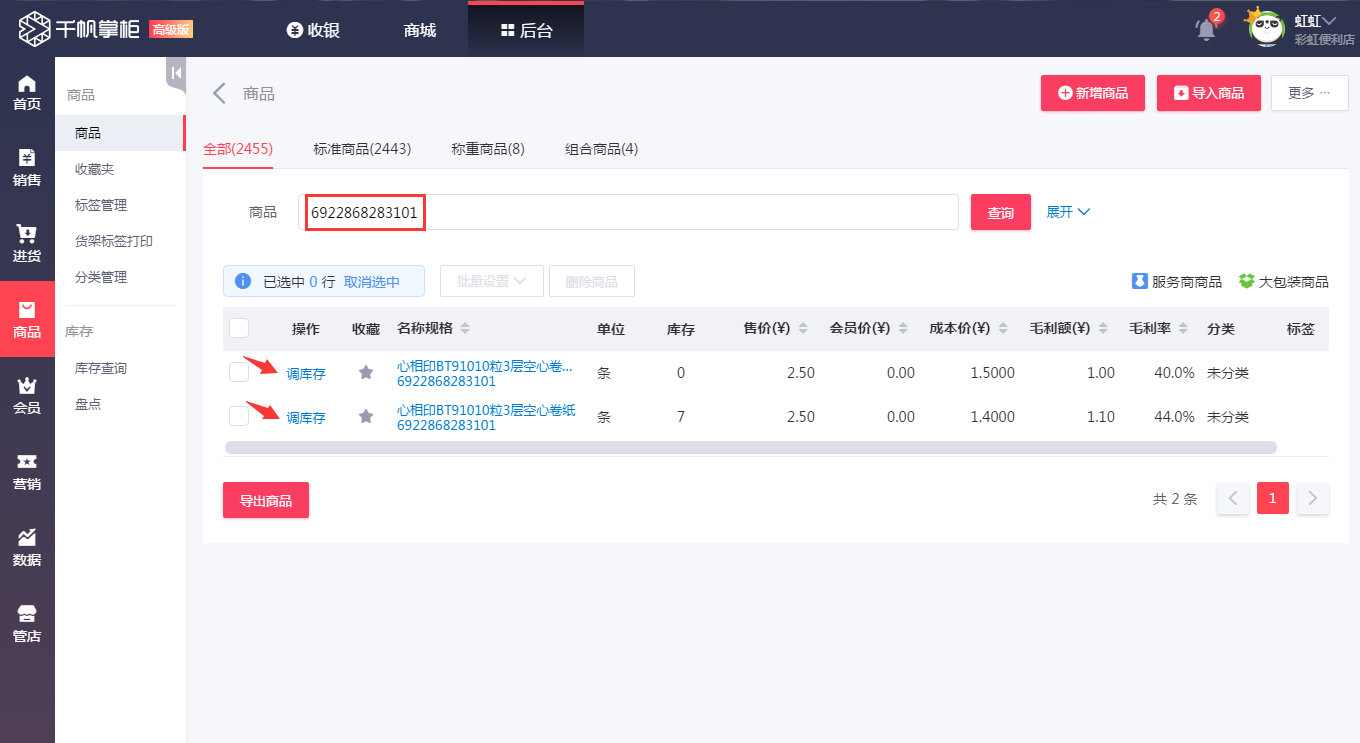Screen dimensions: 1360x743
Task: Open the notification bell with 2 alerts
Action: pos(1204,30)
